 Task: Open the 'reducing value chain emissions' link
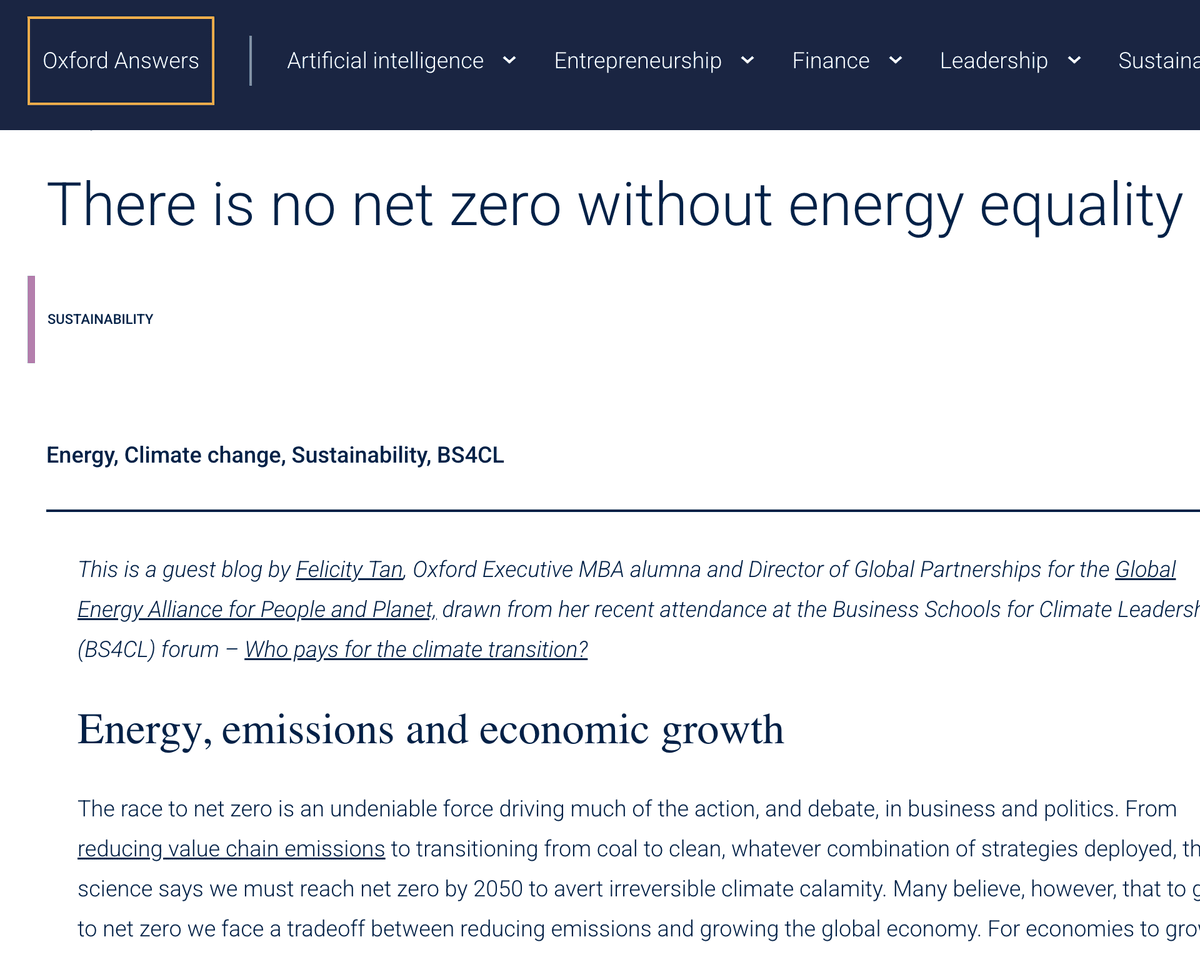[231, 849]
